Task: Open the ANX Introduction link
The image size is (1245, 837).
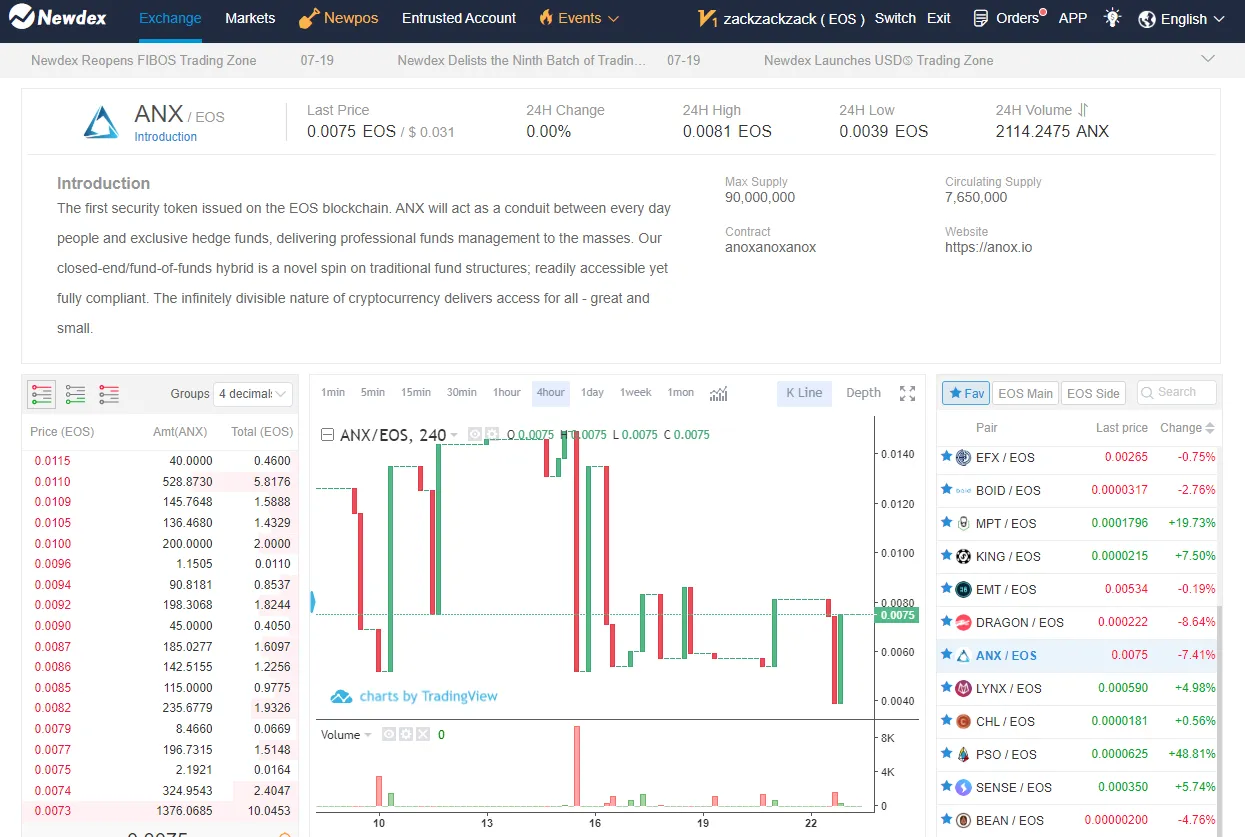Action: pyautogui.click(x=166, y=137)
